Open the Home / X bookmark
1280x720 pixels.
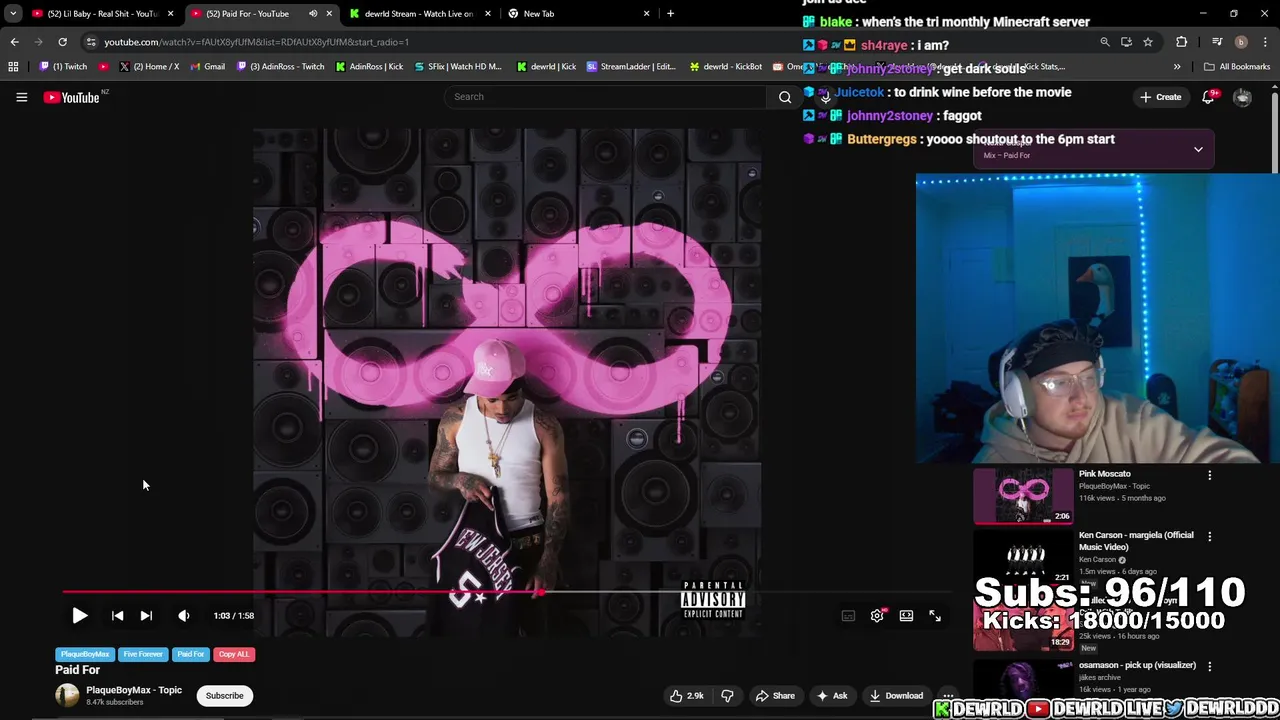[149, 67]
